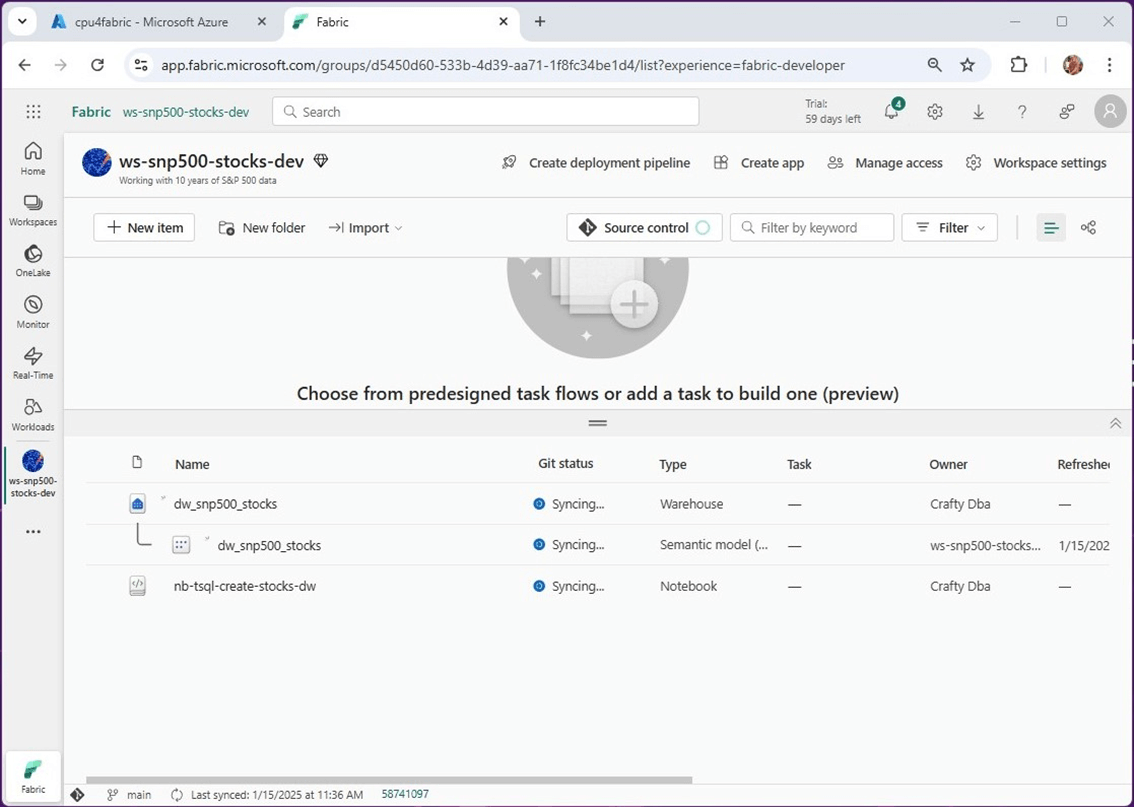Click the New item button
The height and width of the screenshot is (807, 1134).
point(145,228)
